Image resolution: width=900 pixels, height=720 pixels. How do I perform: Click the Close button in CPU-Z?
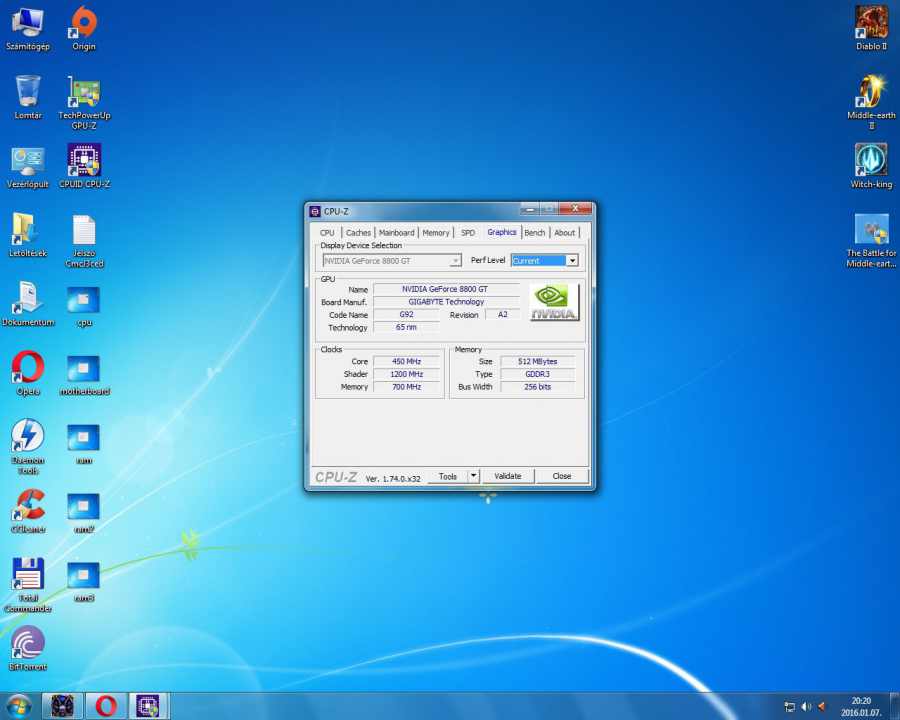(561, 476)
